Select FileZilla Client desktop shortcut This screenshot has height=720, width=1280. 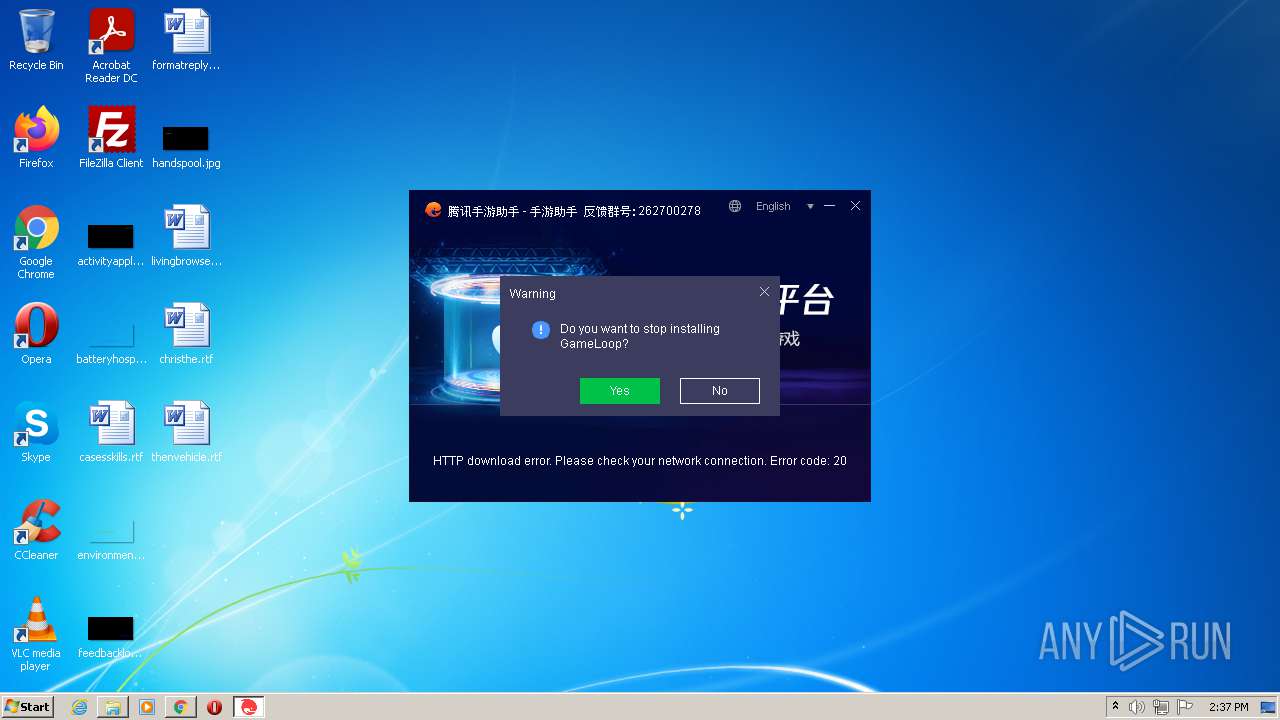[x=111, y=138]
